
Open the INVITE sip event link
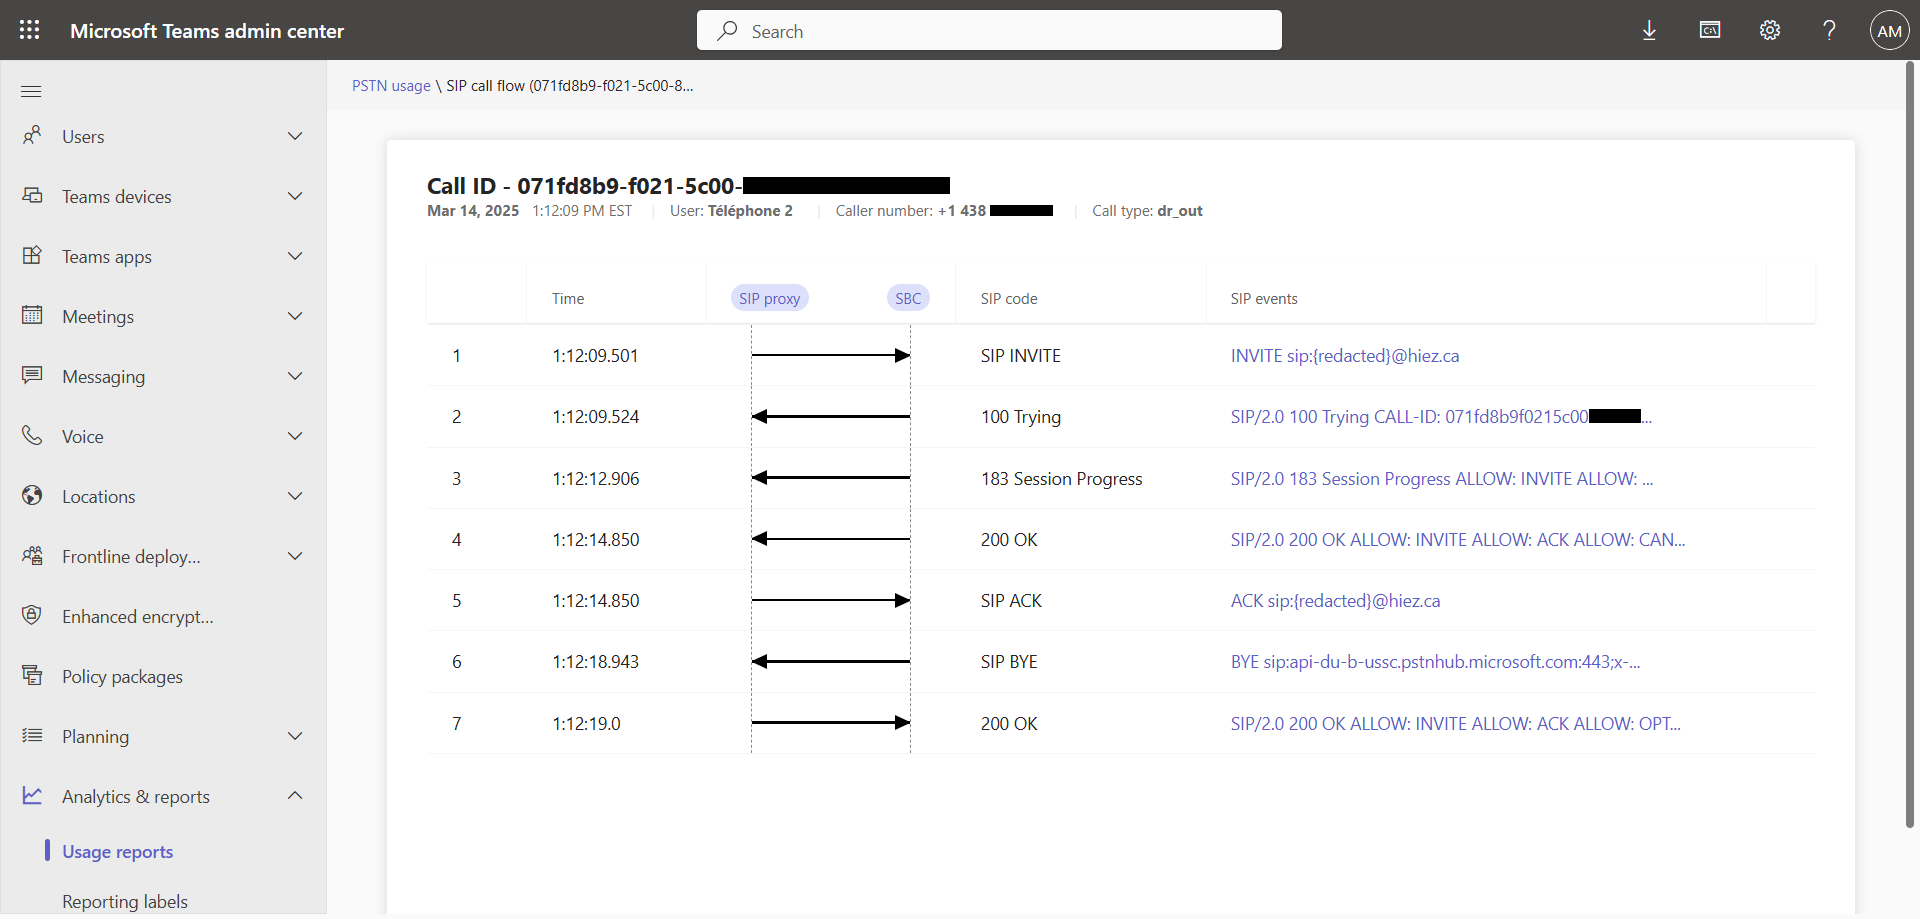(x=1344, y=356)
